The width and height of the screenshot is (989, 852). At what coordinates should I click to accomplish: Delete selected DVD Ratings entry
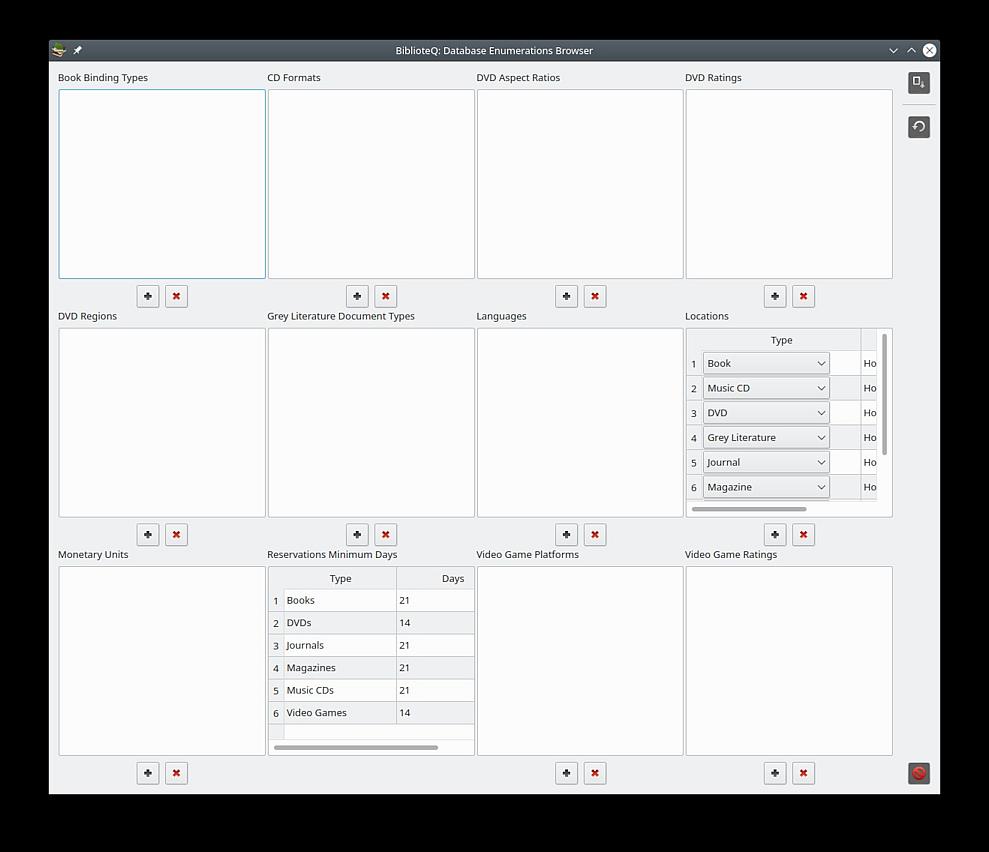pos(804,296)
